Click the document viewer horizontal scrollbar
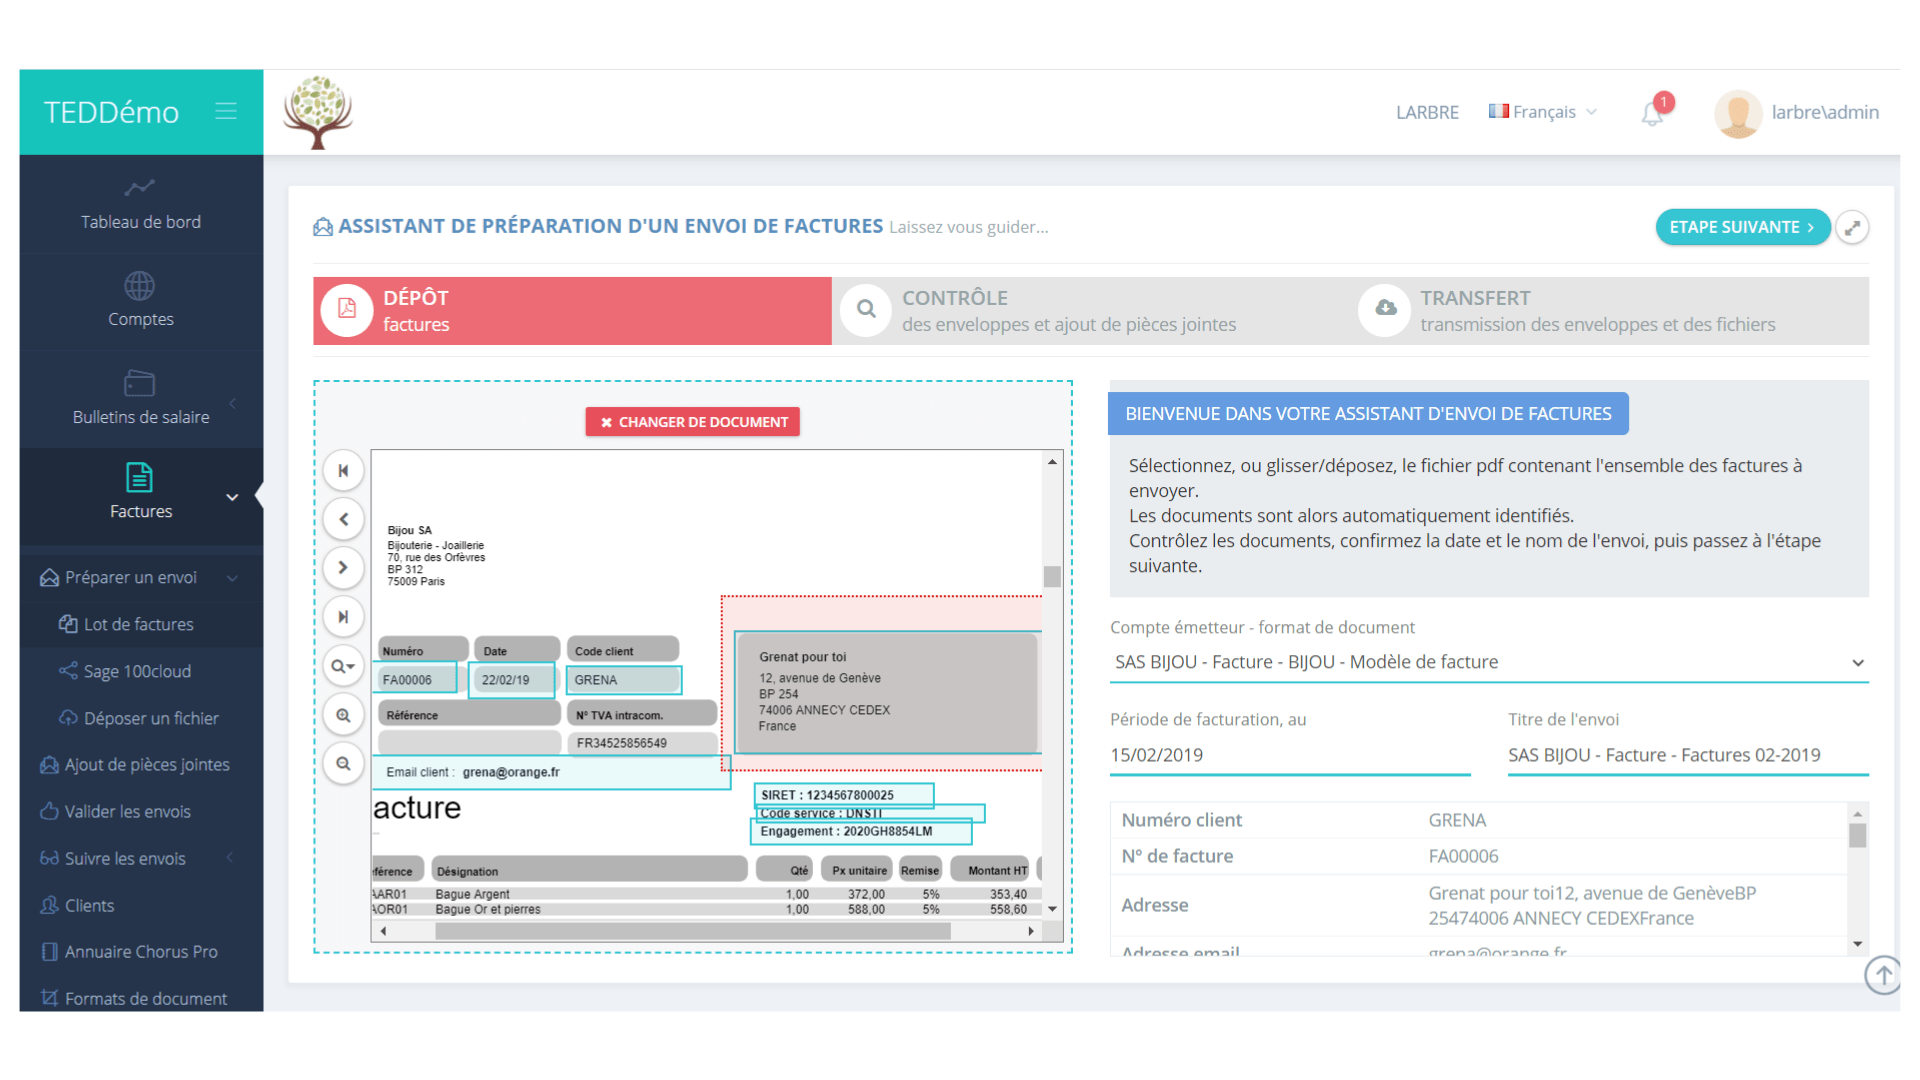This screenshot has width=1920, height=1080. click(x=693, y=931)
